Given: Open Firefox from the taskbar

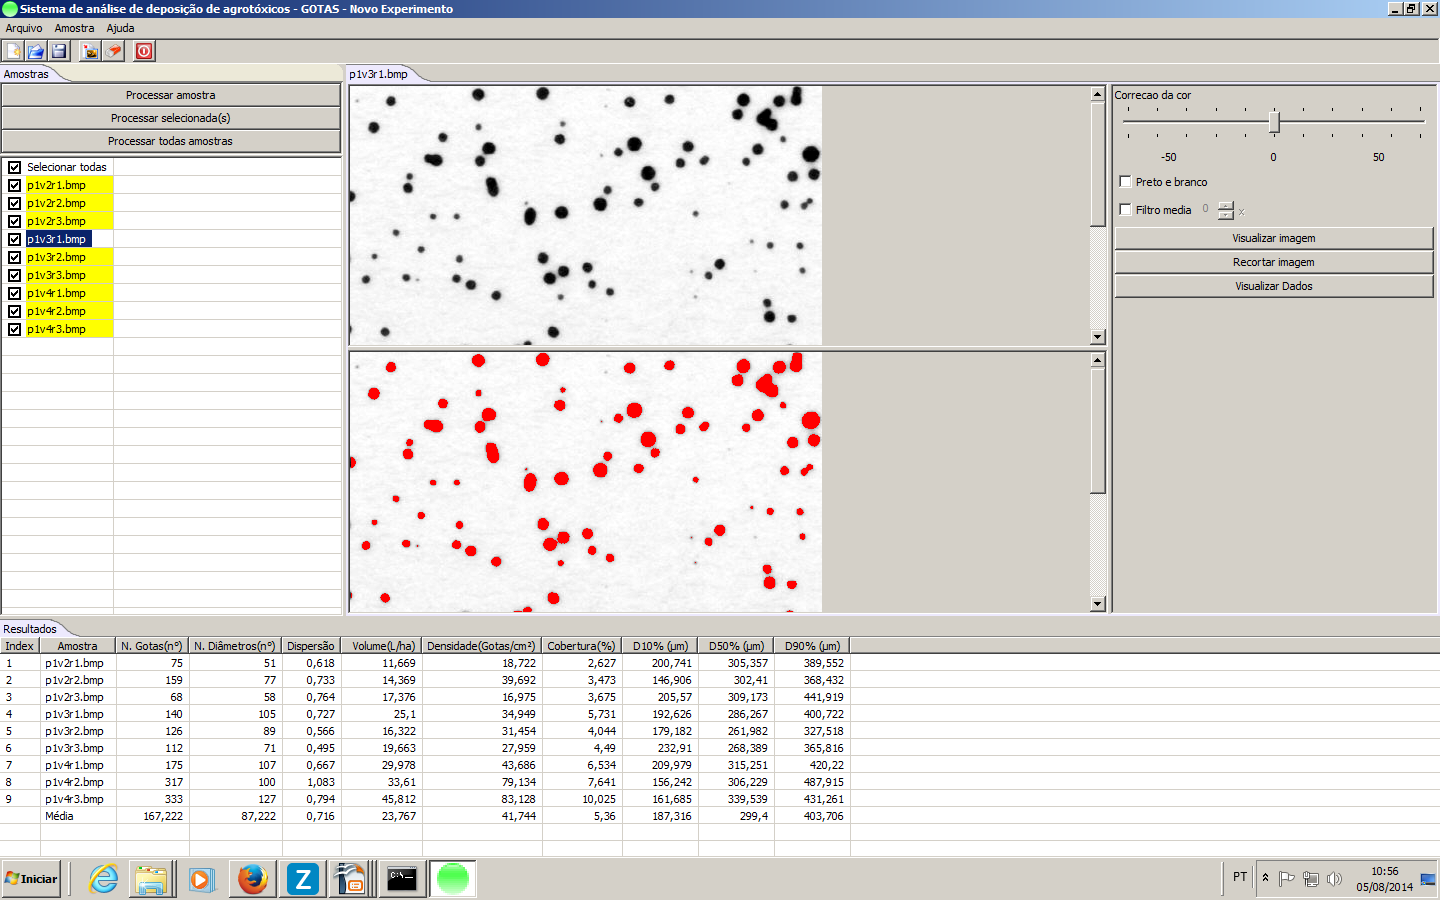Looking at the screenshot, I should [x=253, y=879].
